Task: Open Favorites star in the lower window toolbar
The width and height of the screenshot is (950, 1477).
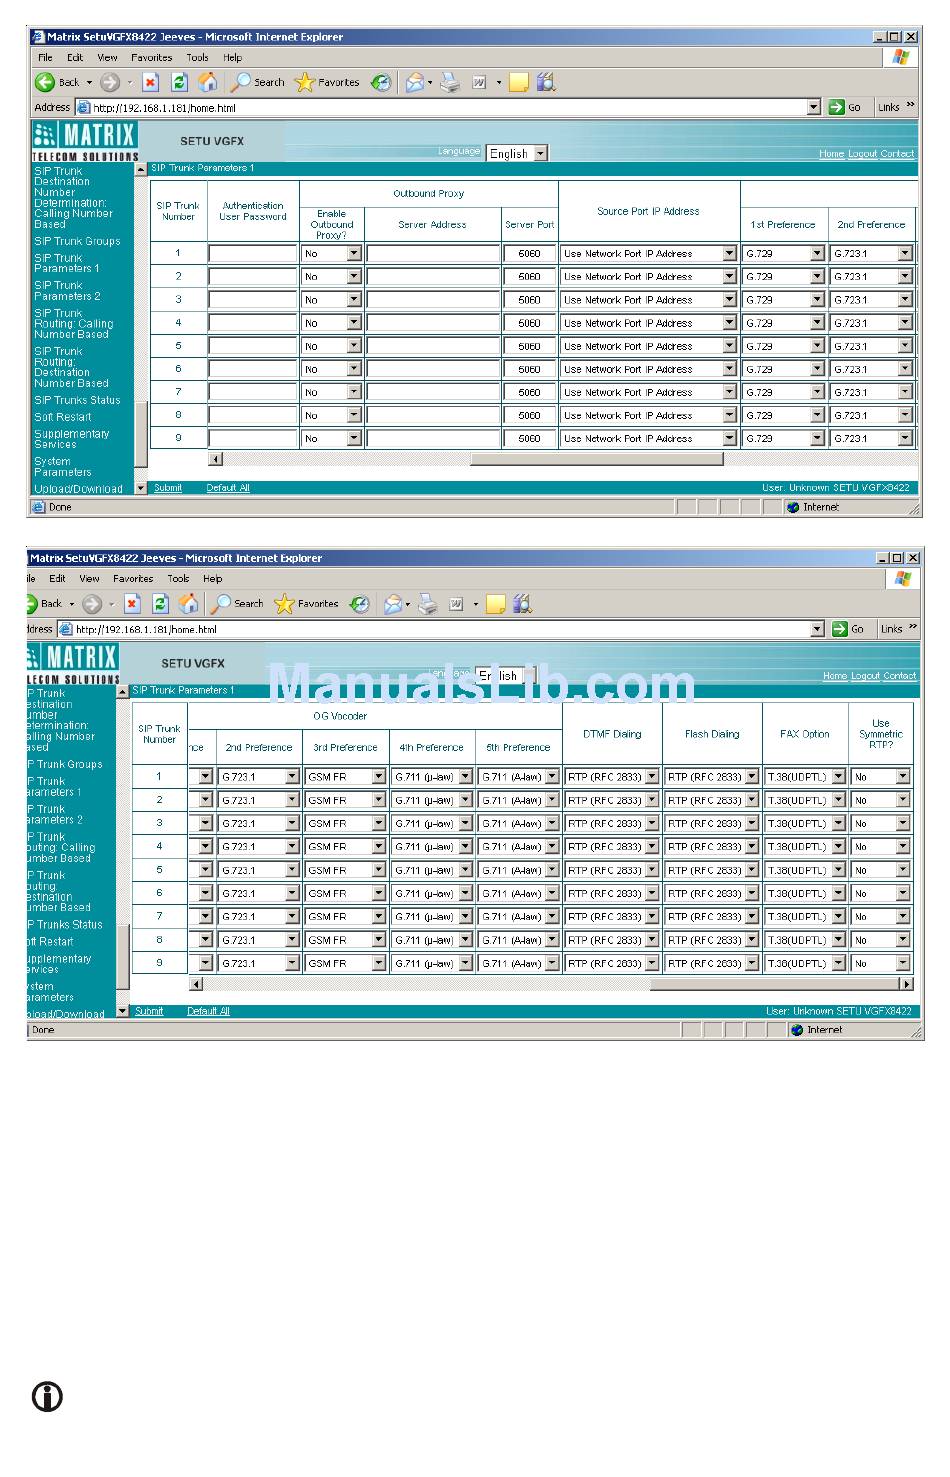Action: pos(306,604)
